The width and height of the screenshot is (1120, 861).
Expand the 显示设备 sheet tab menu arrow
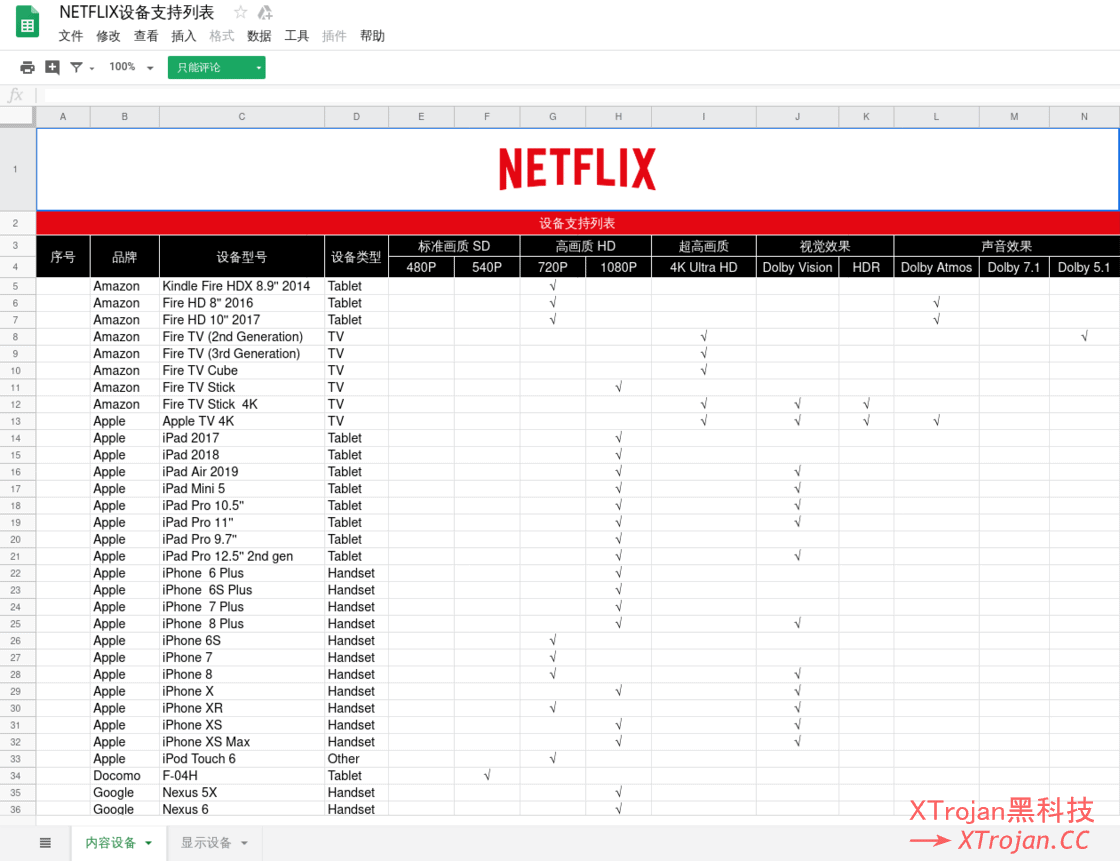tap(244, 843)
